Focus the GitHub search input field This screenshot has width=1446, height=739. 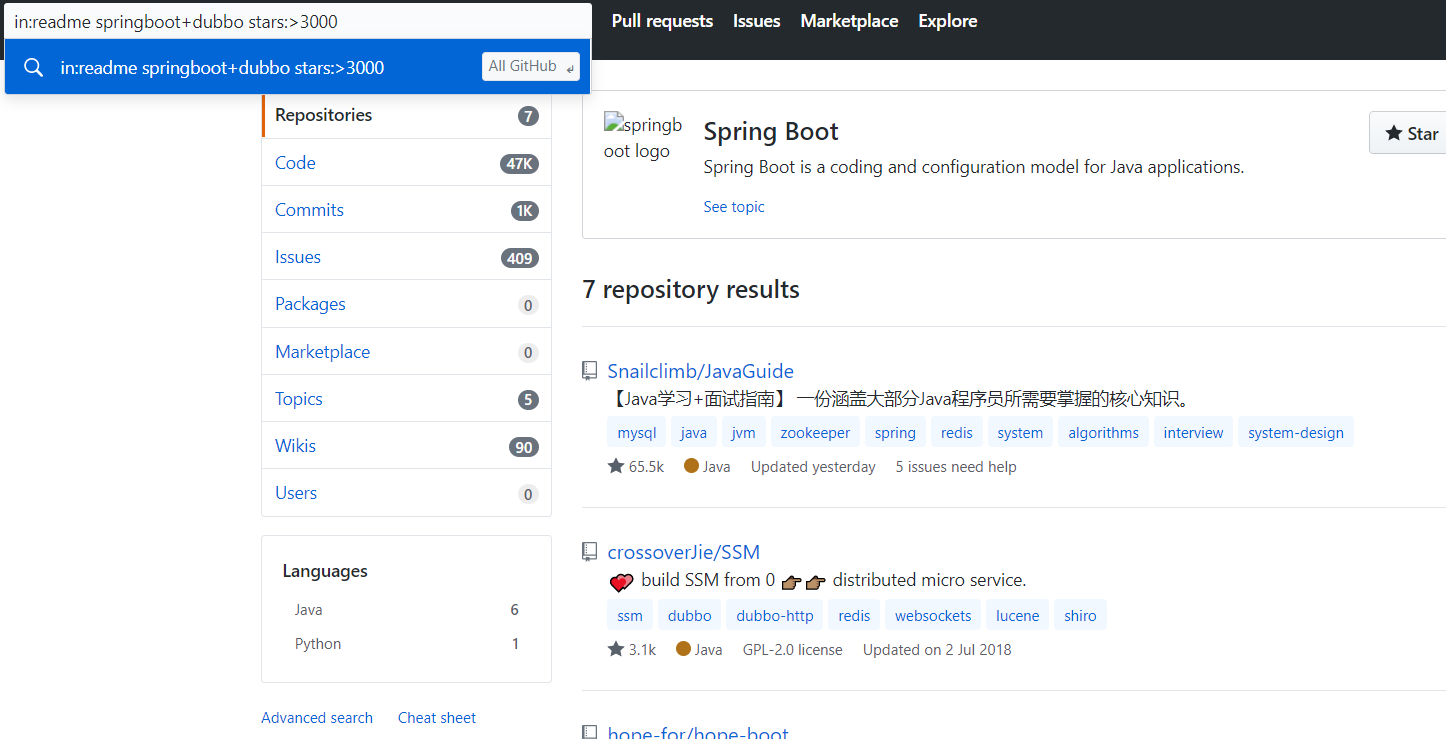pos(297,20)
